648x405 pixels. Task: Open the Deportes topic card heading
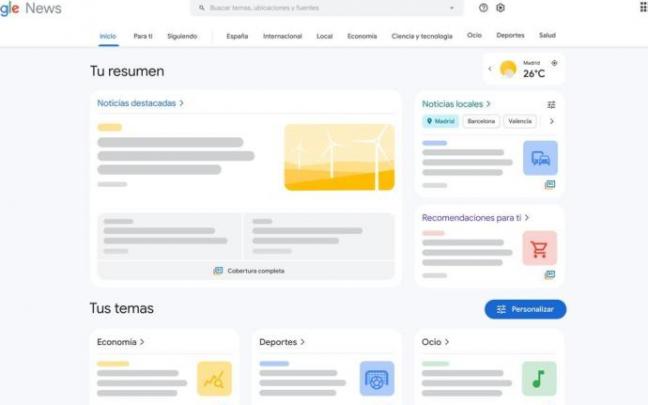282,342
